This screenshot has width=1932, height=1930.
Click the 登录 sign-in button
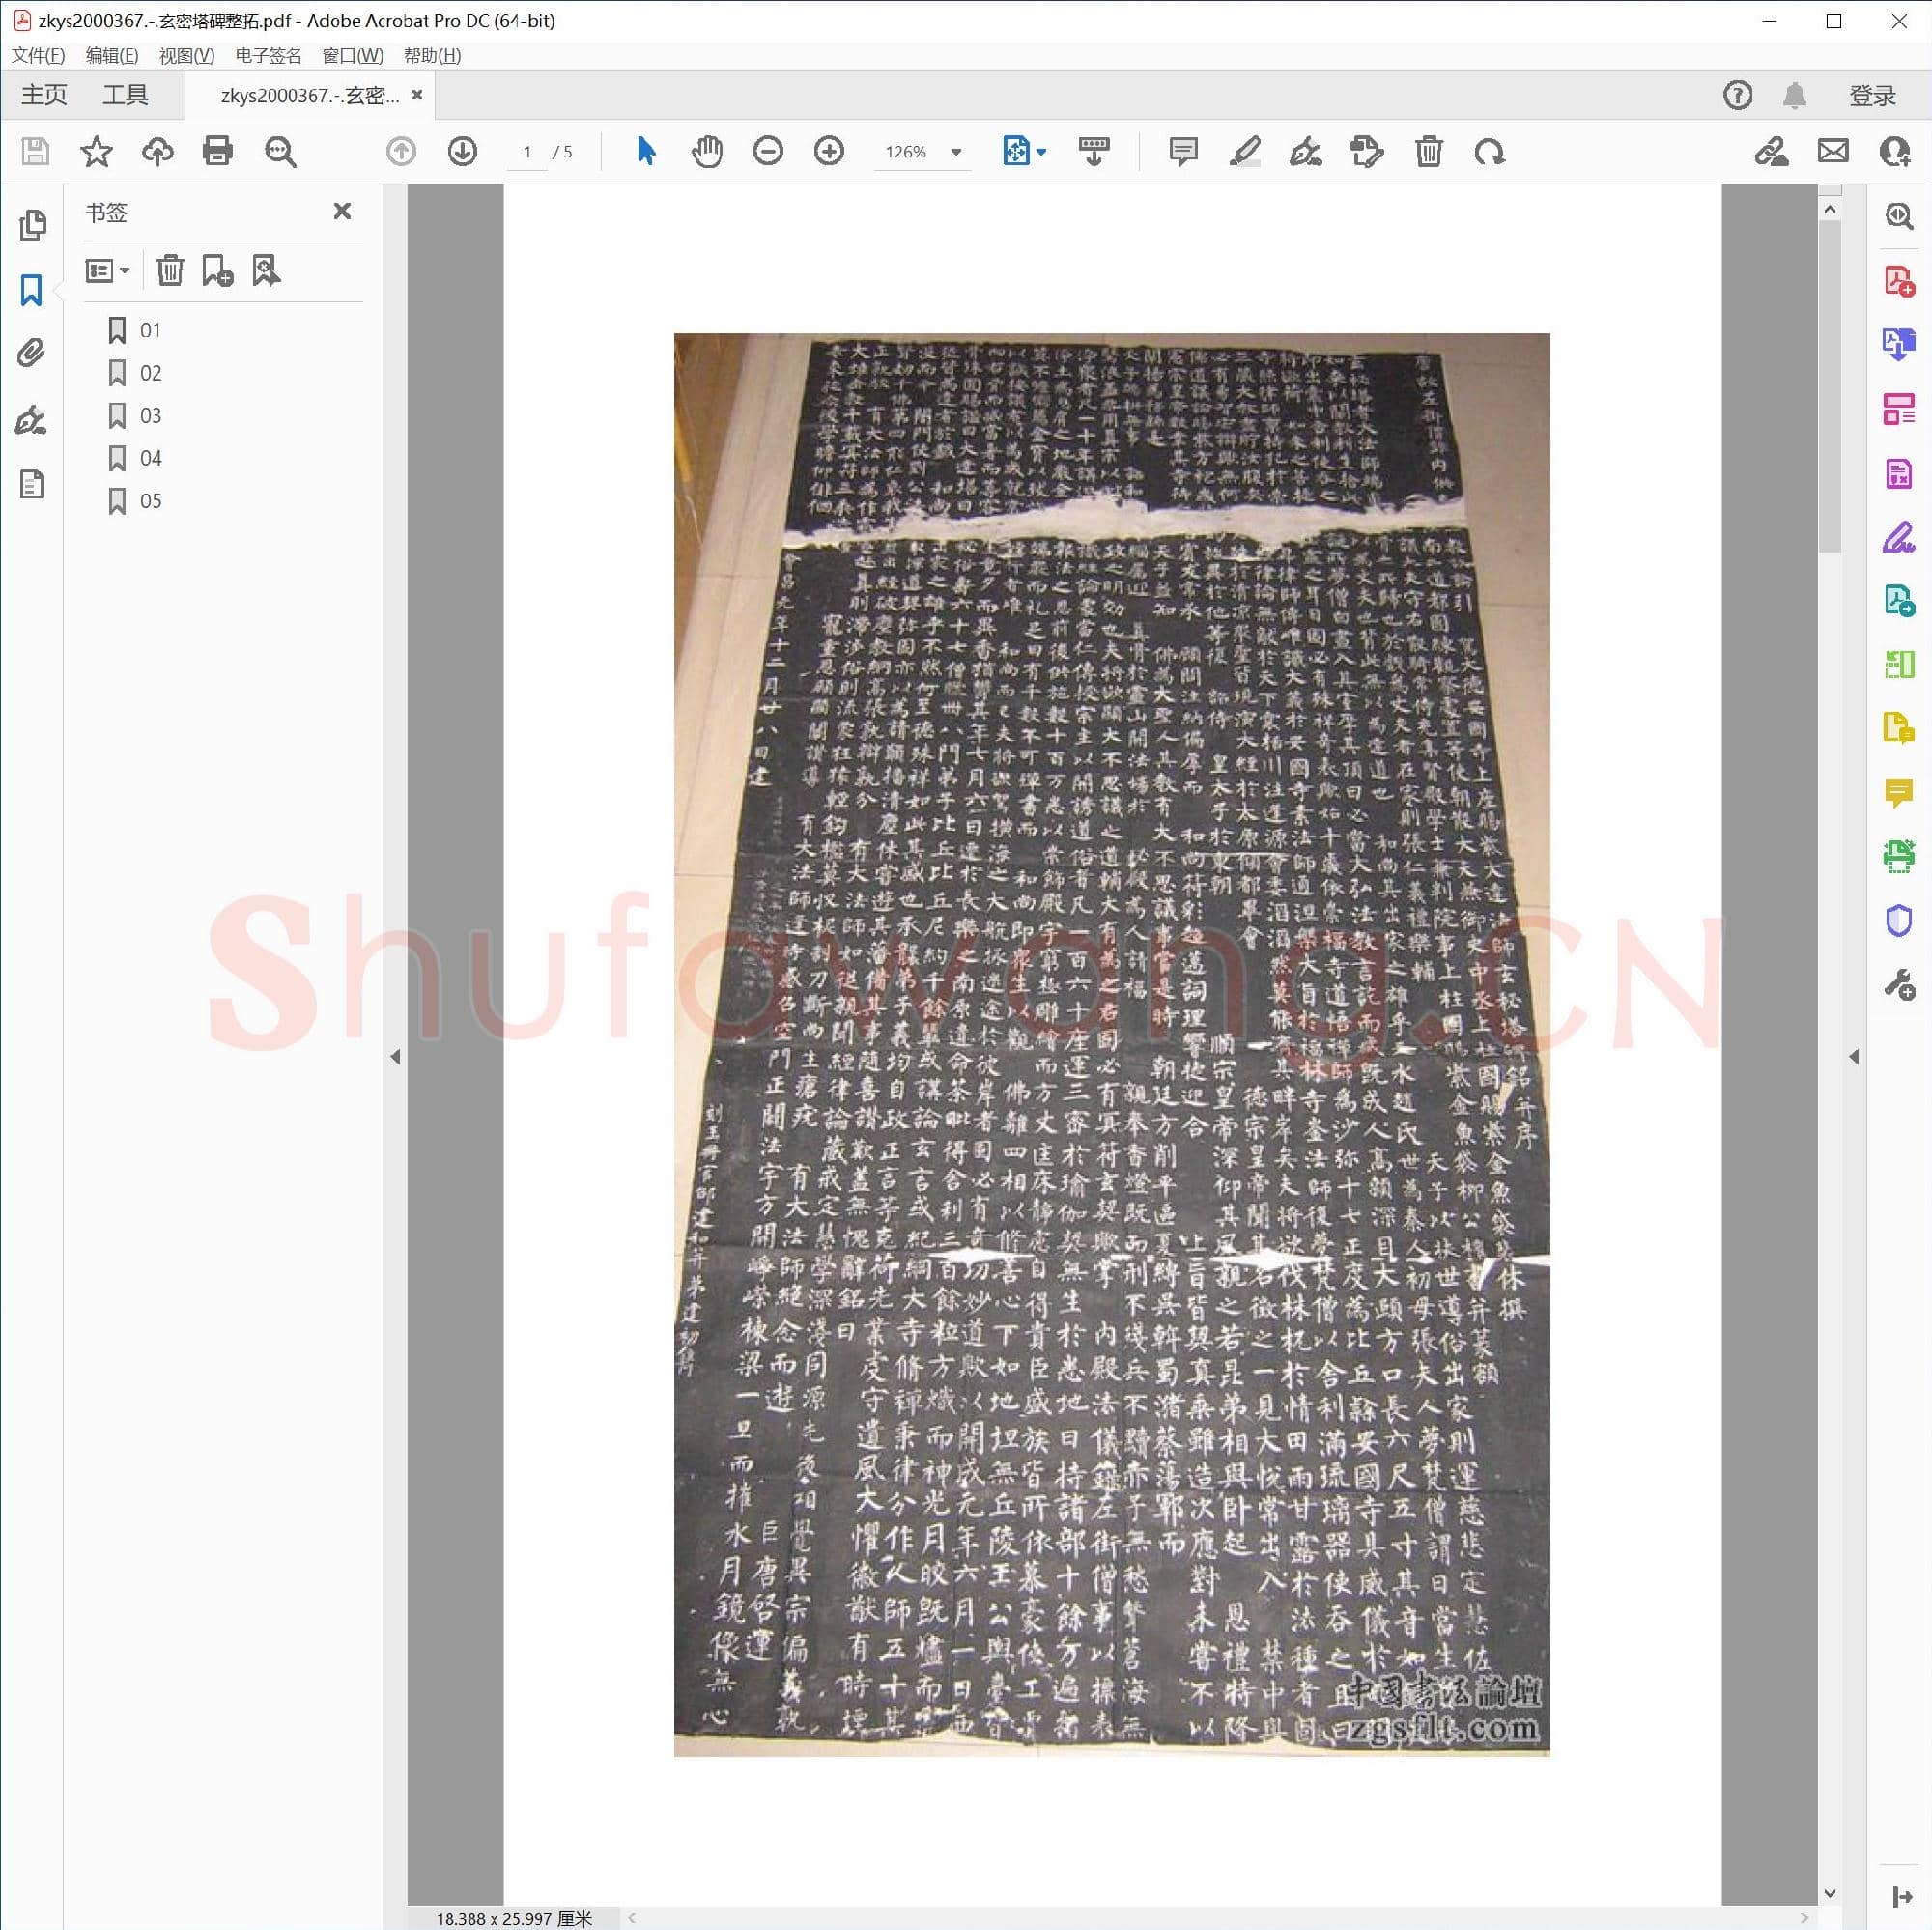click(x=1871, y=95)
